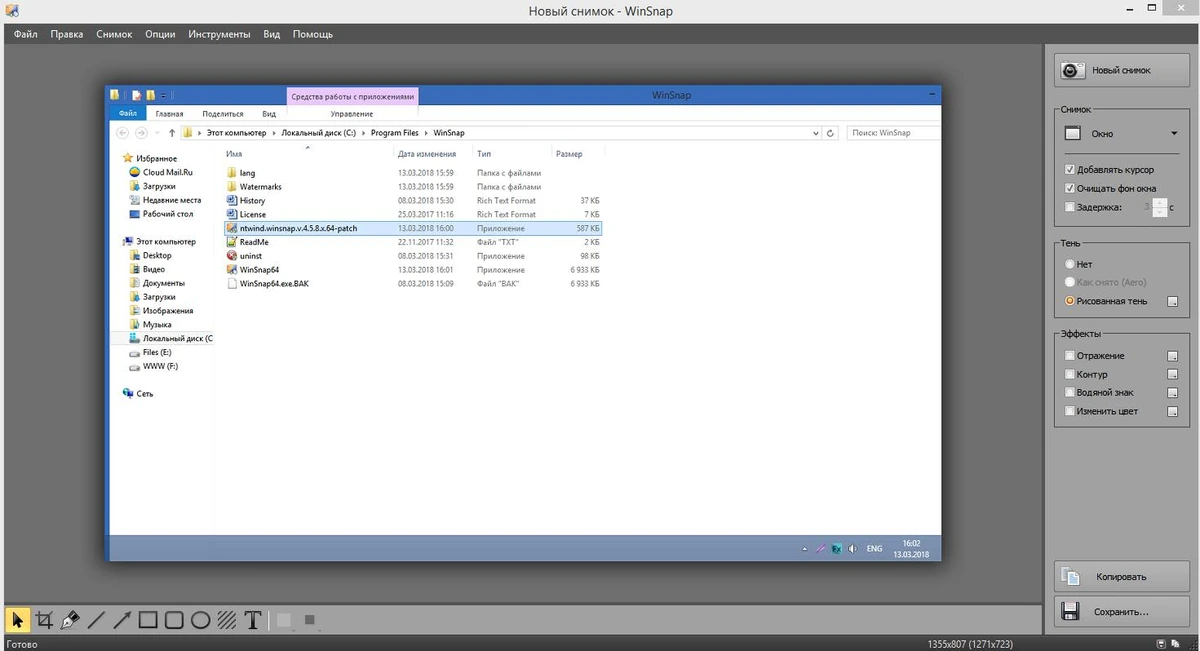The width and height of the screenshot is (1200, 651).
Task: Open settings for Рисованная тень shadow
Action: (x=1173, y=301)
